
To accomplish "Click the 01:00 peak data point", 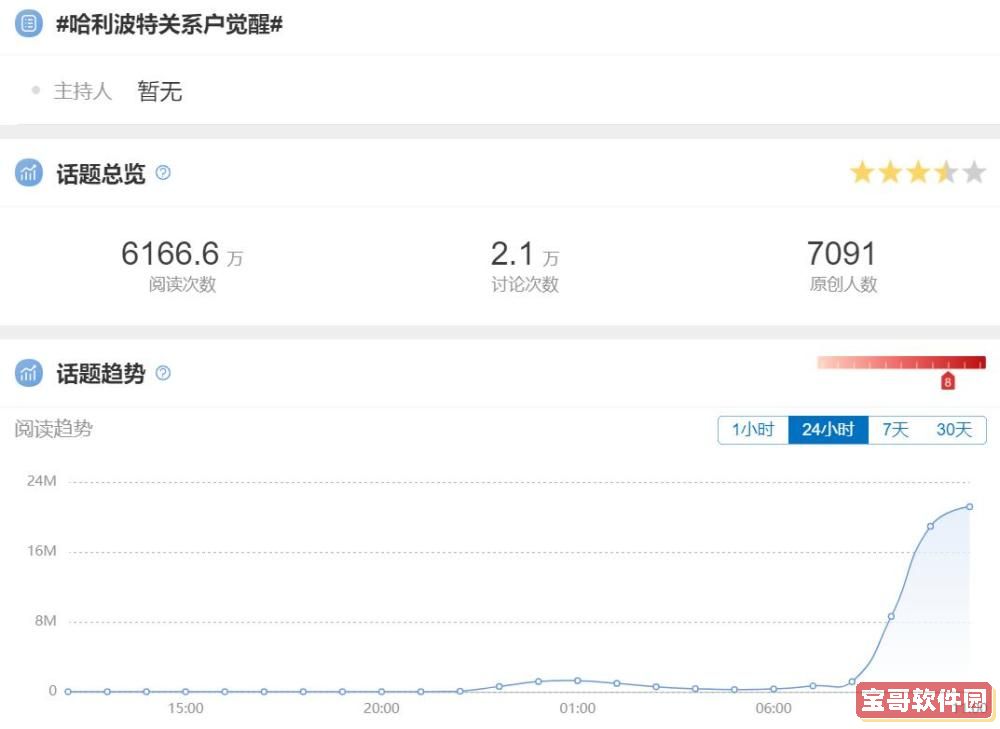I will tap(577, 681).
